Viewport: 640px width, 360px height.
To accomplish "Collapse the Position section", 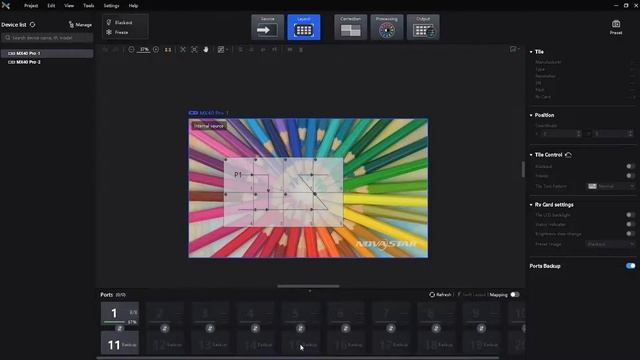I will tap(531, 115).
